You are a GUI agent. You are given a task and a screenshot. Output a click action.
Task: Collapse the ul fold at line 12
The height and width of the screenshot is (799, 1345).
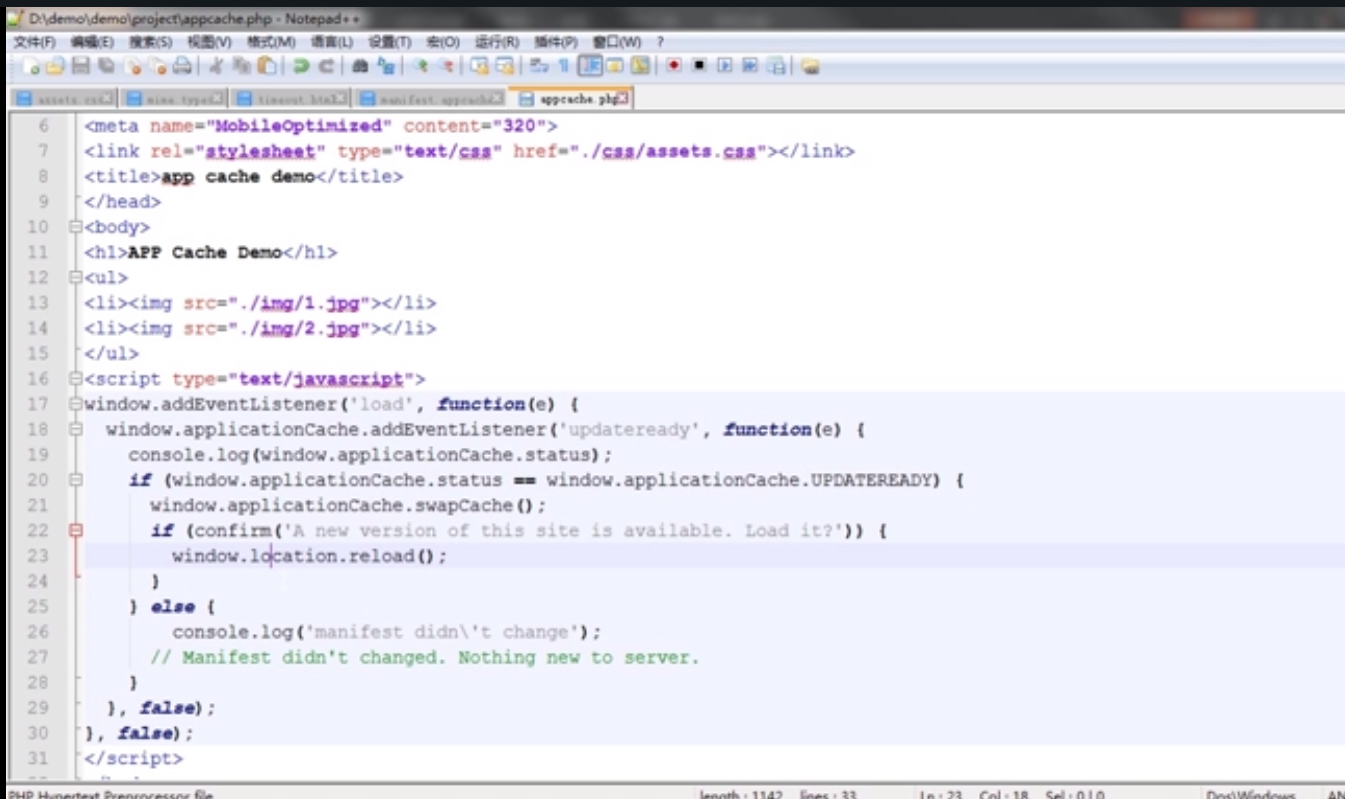click(x=76, y=278)
